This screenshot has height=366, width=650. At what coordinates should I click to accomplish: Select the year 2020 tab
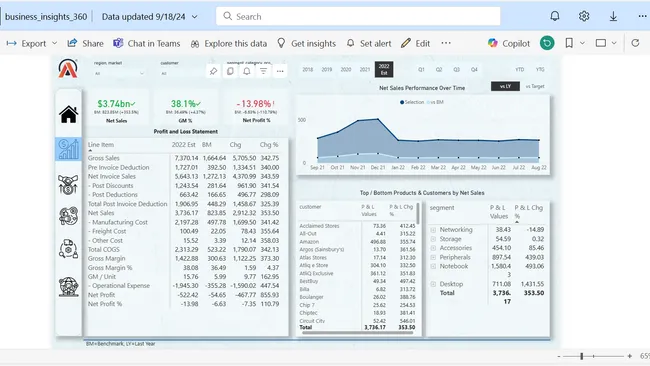(346, 70)
